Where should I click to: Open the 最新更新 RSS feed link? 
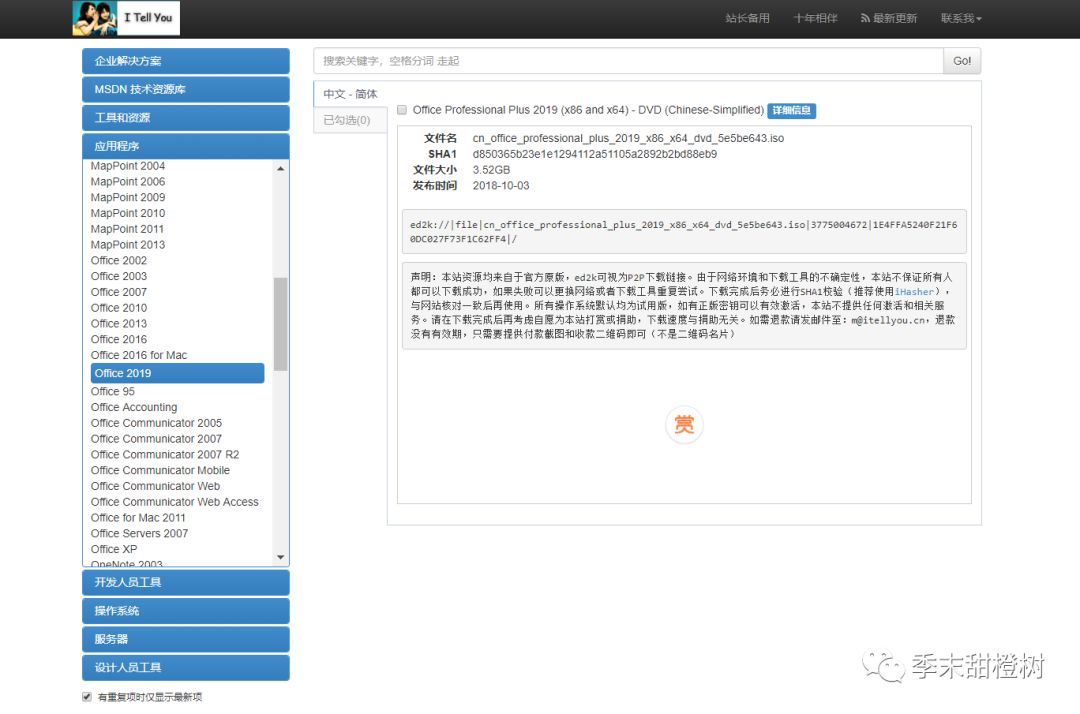pos(889,19)
